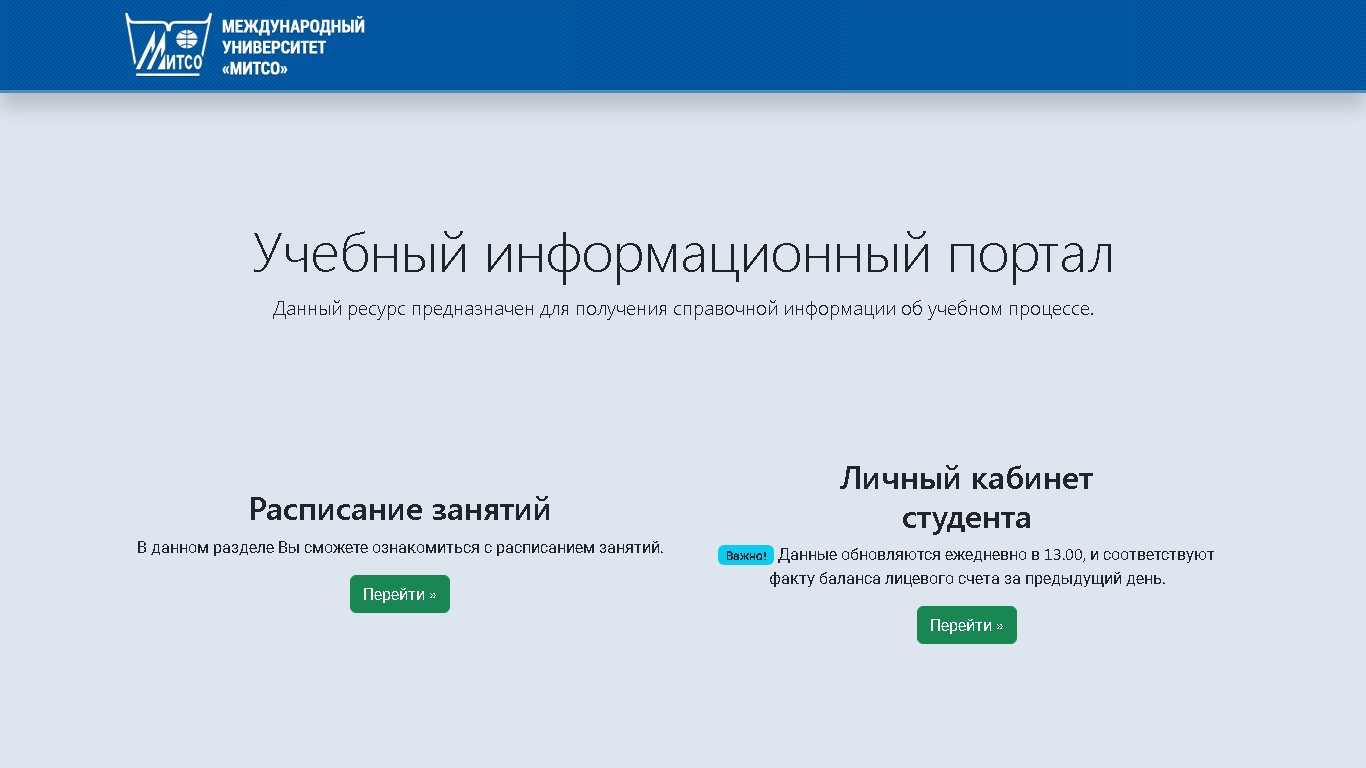Click the cyan Важно! badge
The width and height of the screenshot is (1366, 768).
pyautogui.click(x=746, y=555)
